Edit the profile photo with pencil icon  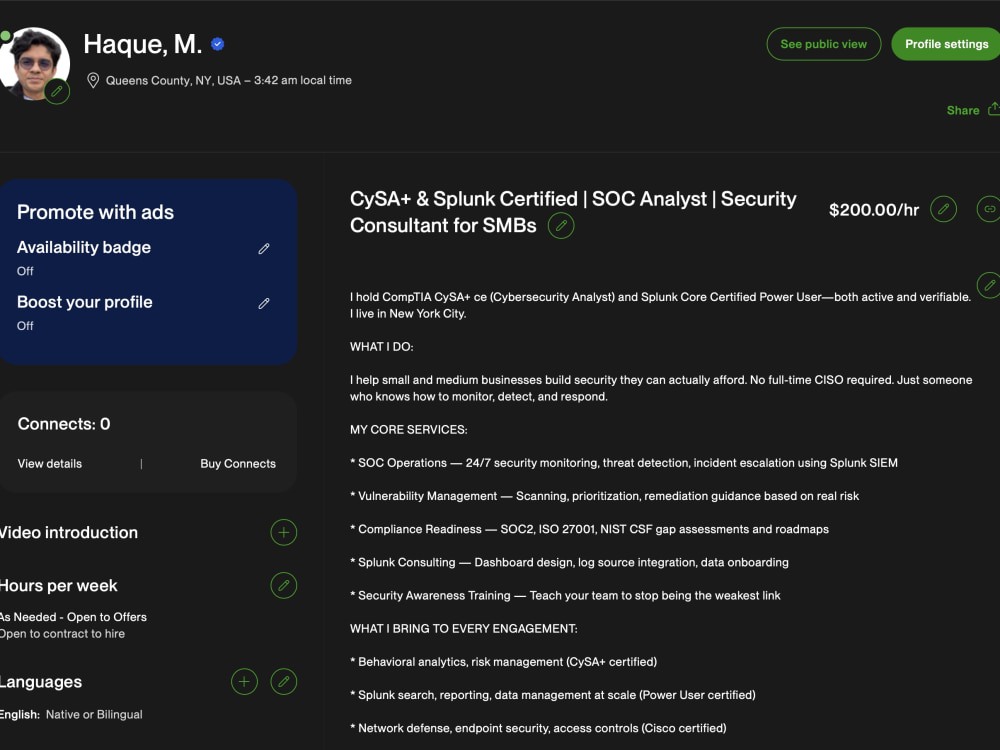click(57, 91)
